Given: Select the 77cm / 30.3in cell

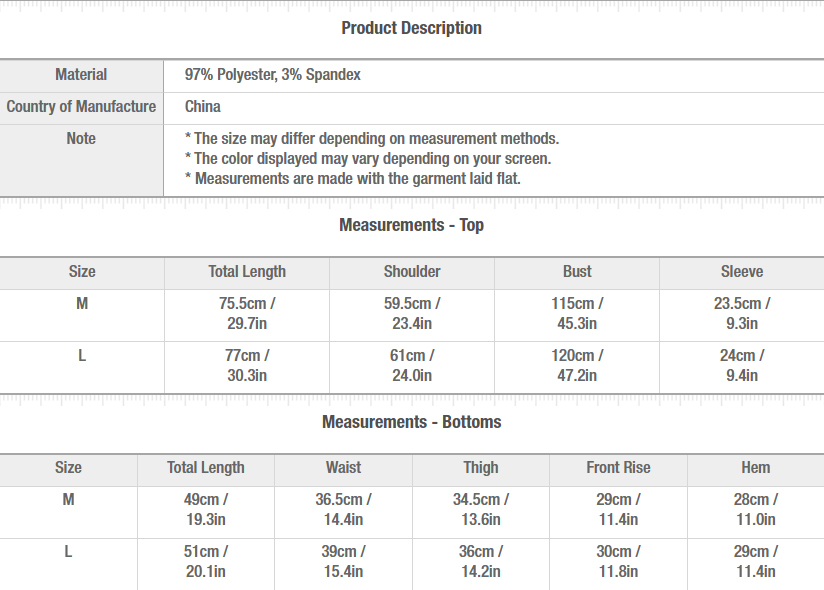Looking at the screenshot, I should 247,366.
